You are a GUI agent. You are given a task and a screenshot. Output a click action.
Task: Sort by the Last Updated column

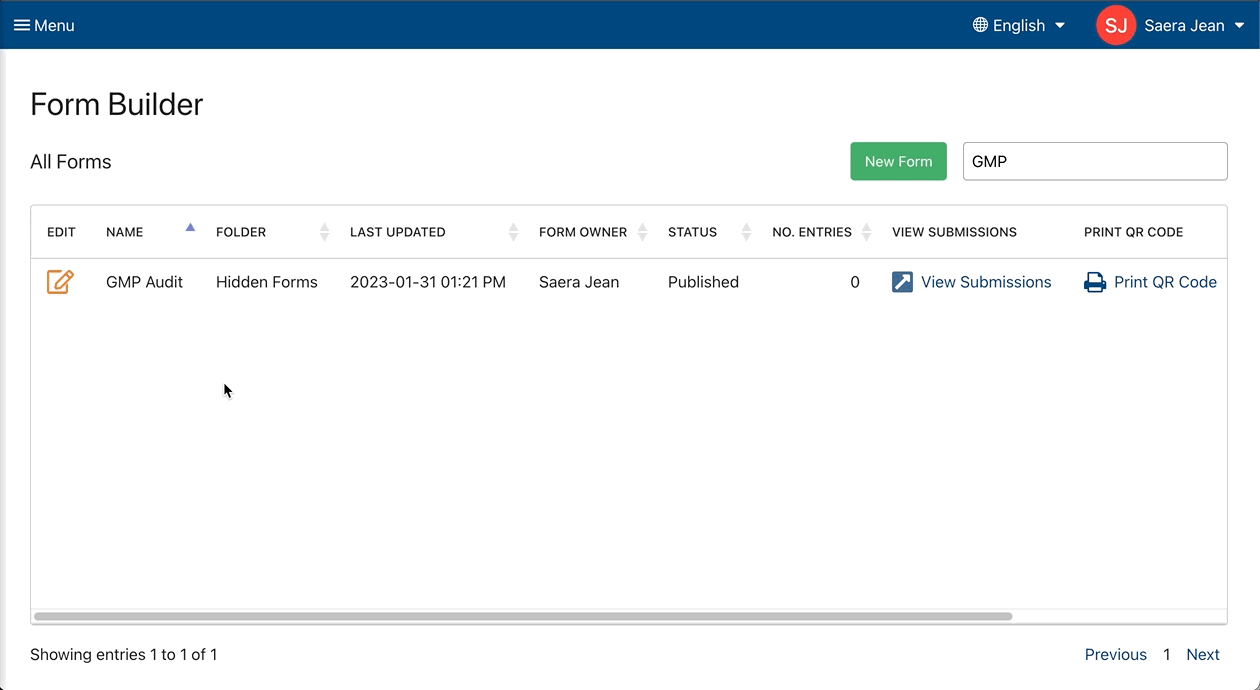pyautogui.click(x=434, y=232)
